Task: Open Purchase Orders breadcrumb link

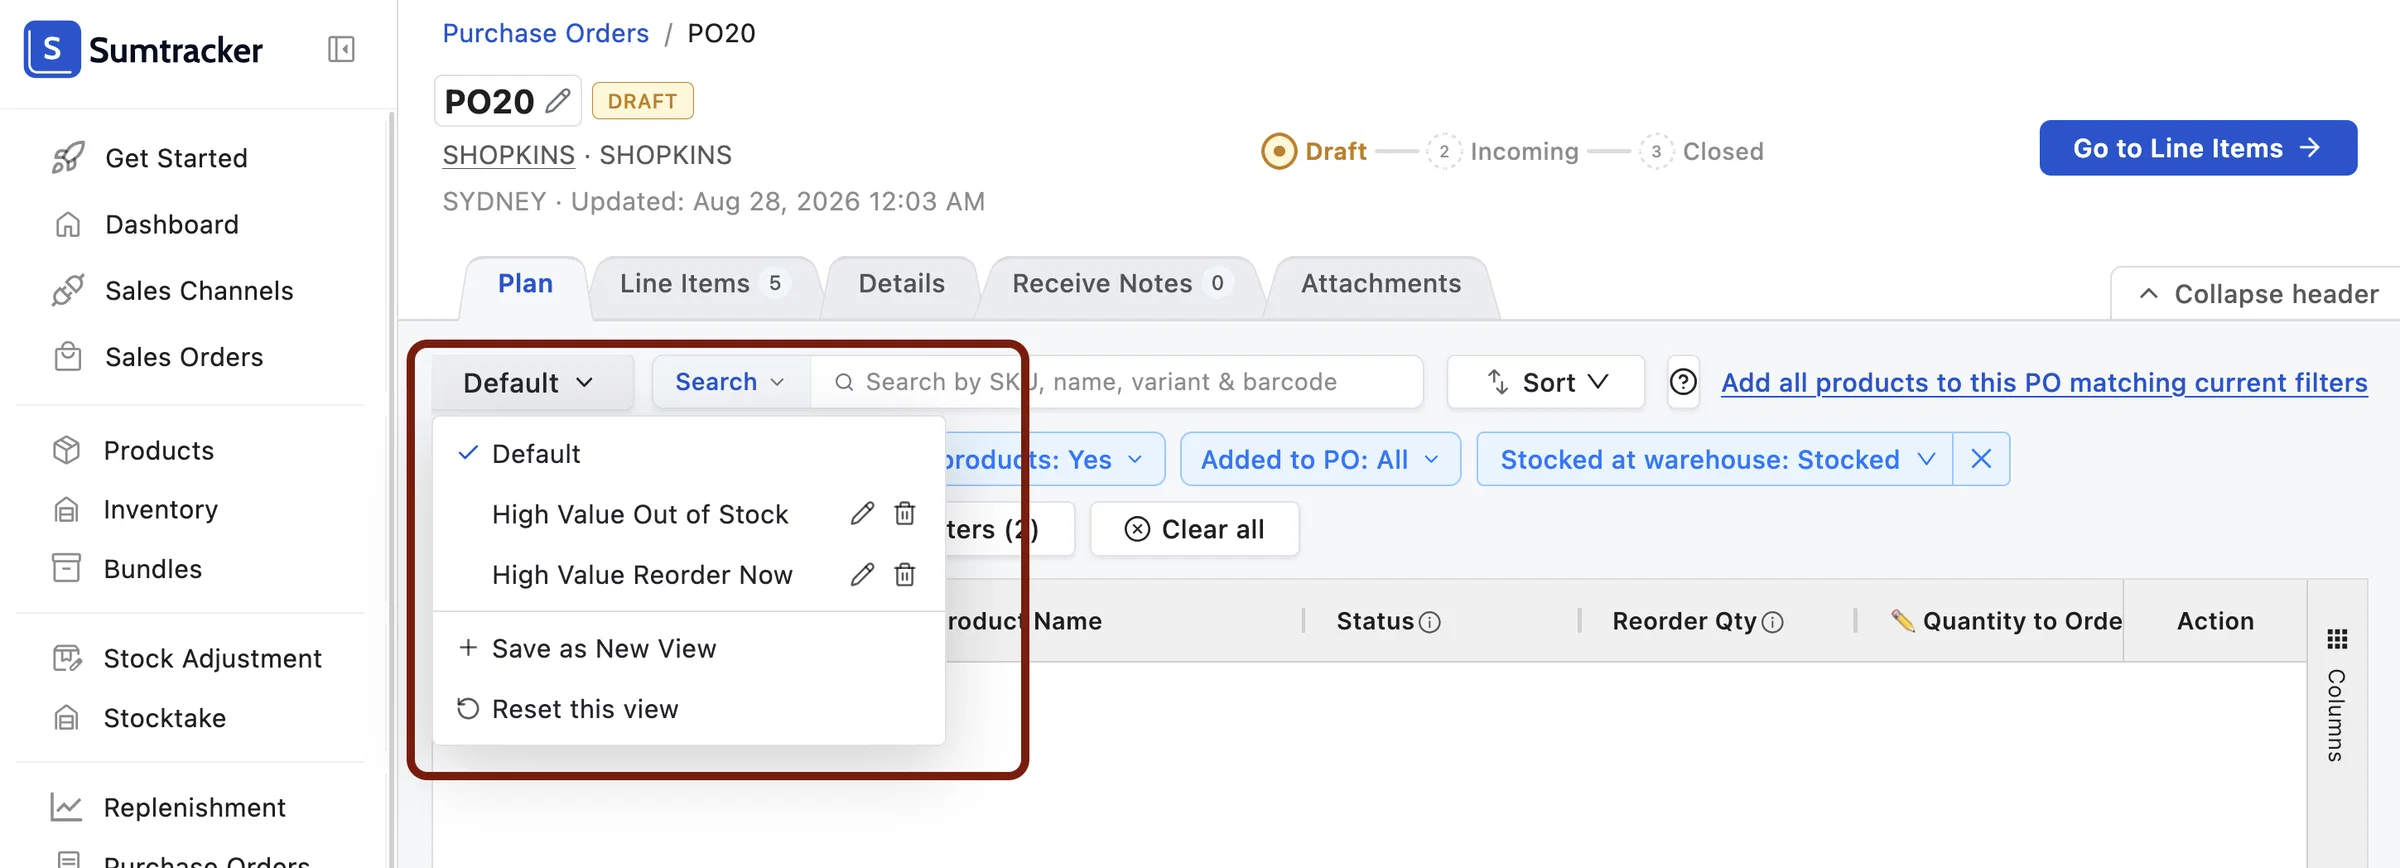Action: tap(546, 33)
